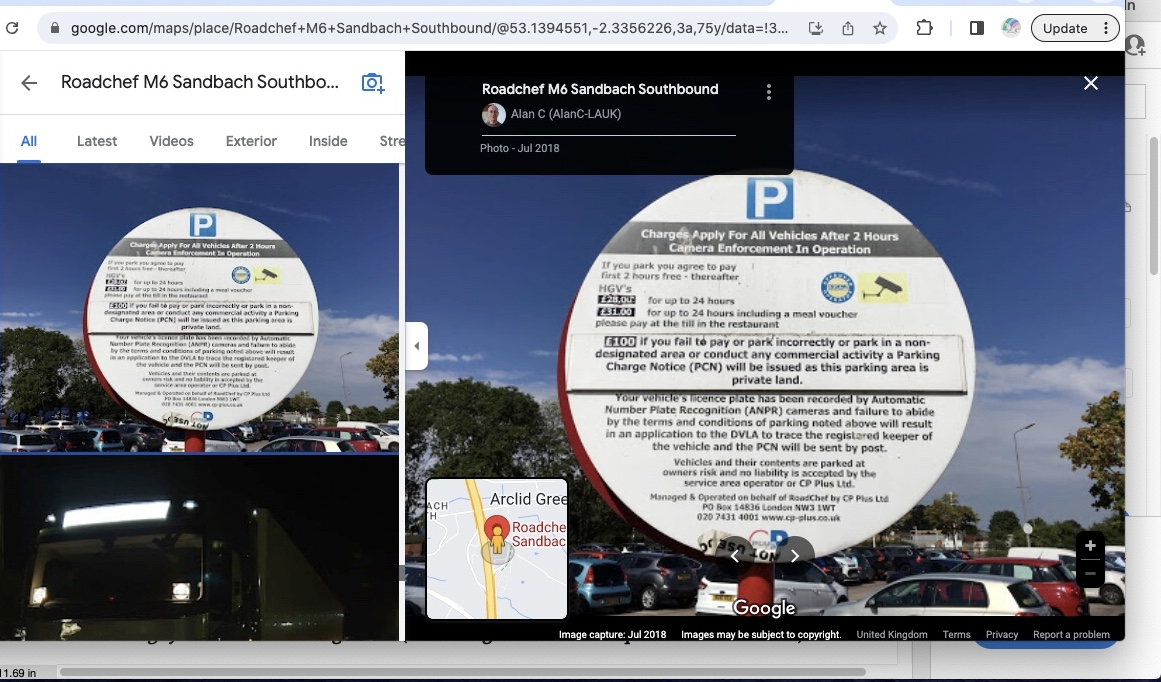This screenshot has height=682, width=1161.
Task: Select the Exterior photos tab
Action: pos(251,141)
